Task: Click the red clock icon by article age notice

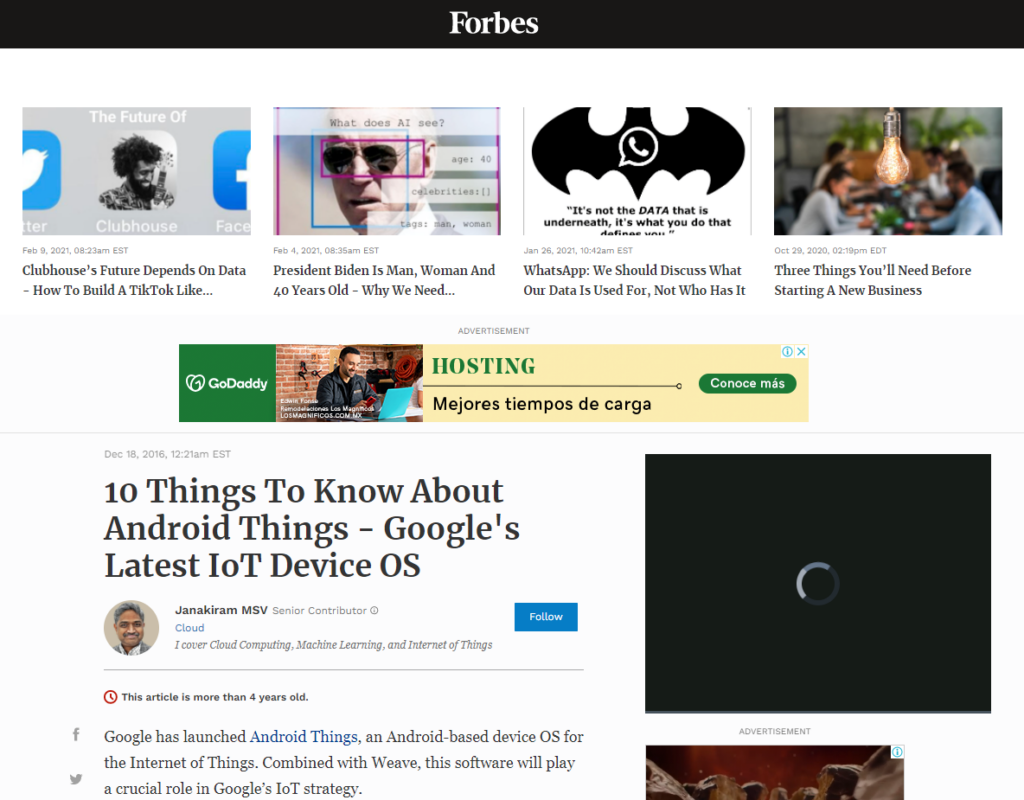Action: click(110, 697)
